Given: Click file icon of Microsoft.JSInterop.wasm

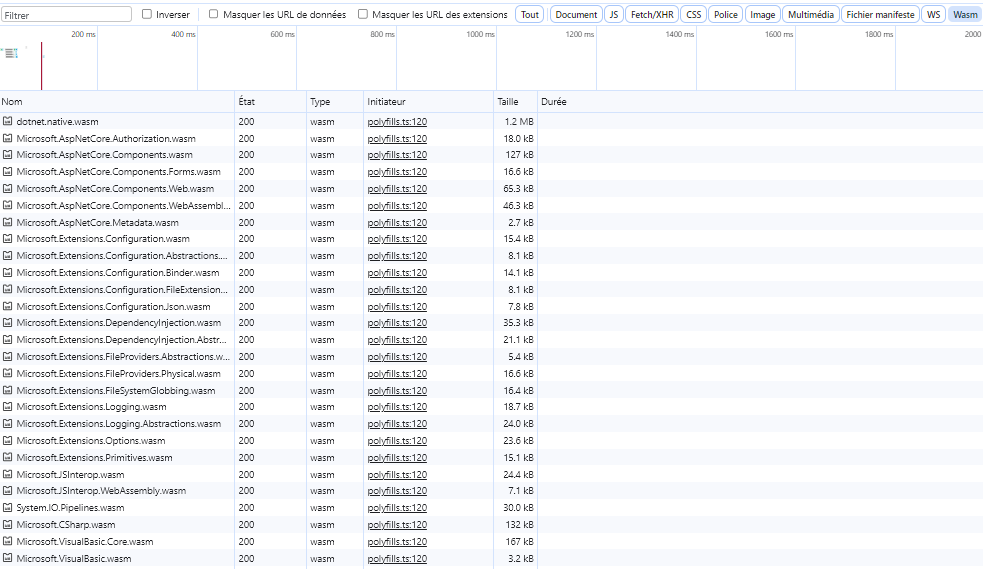Looking at the screenshot, I should point(8,474).
